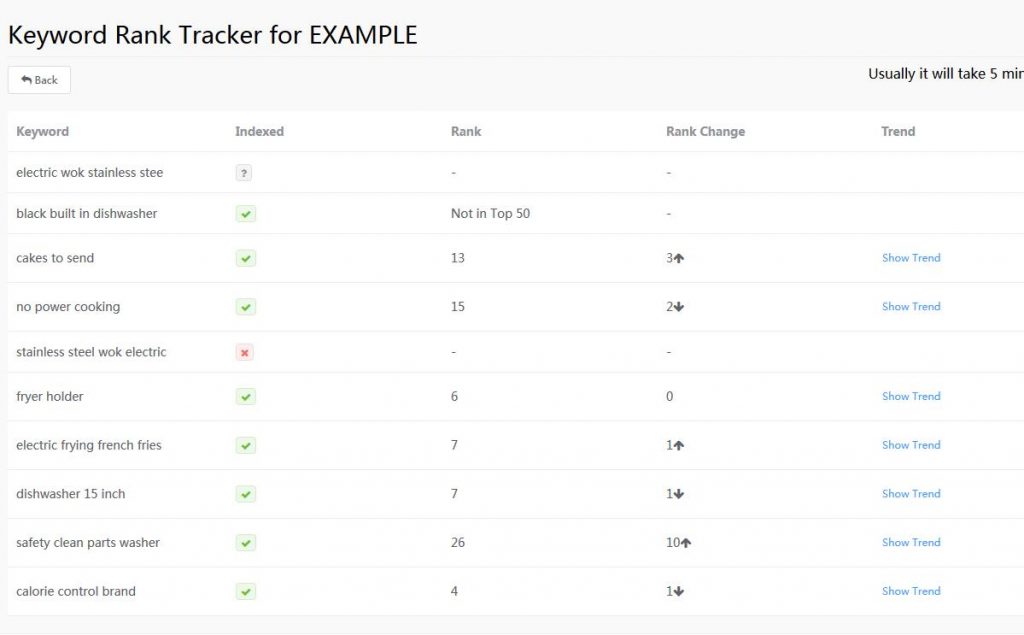Click down arrow icon for no power cooking
Image resolution: width=1024 pixels, height=635 pixels.
[x=679, y=307]
